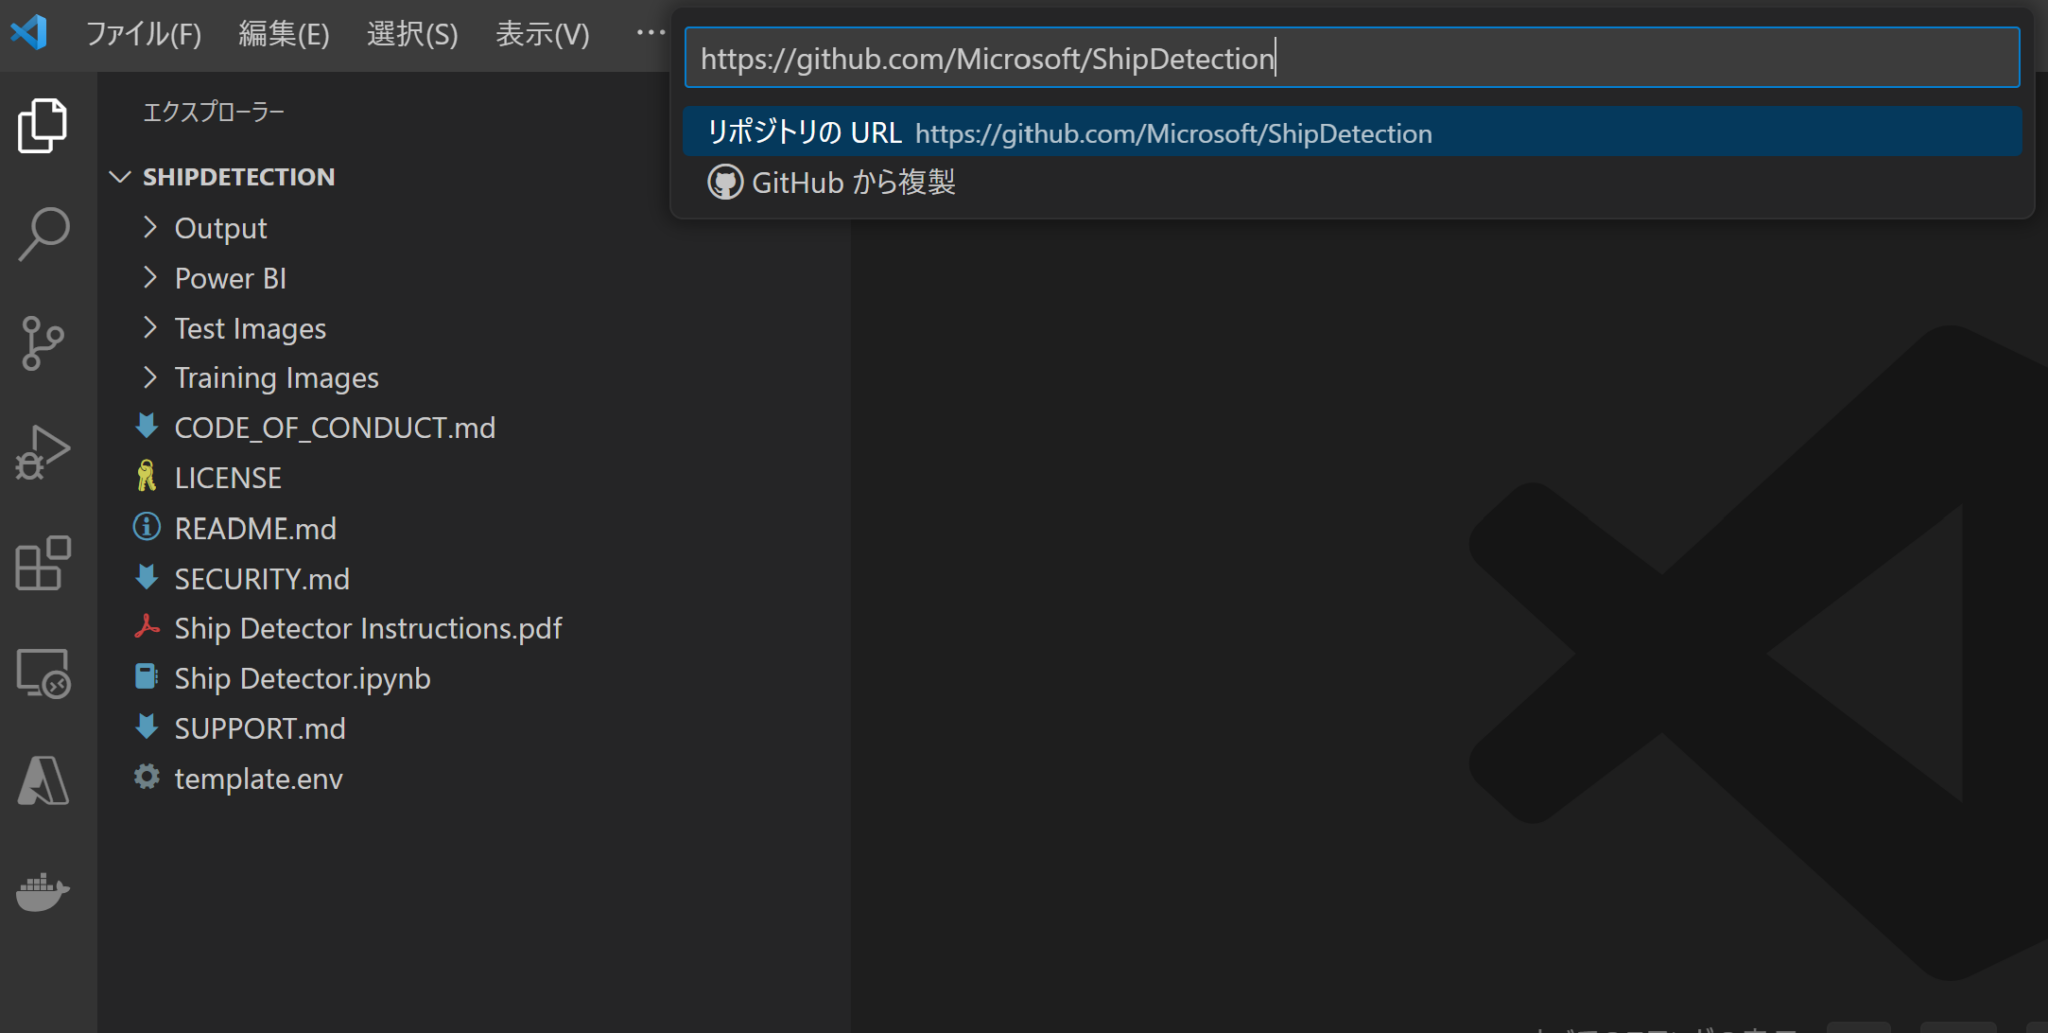
Task: Open the Remote Explorer view
Action: click(43, 674)
